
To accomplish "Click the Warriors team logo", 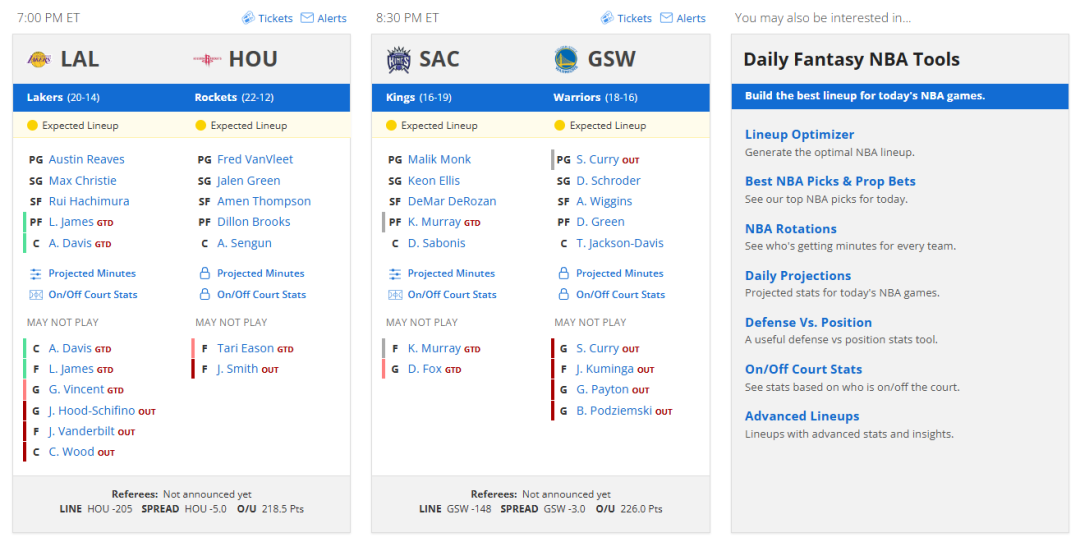I will tap(566, 60).
